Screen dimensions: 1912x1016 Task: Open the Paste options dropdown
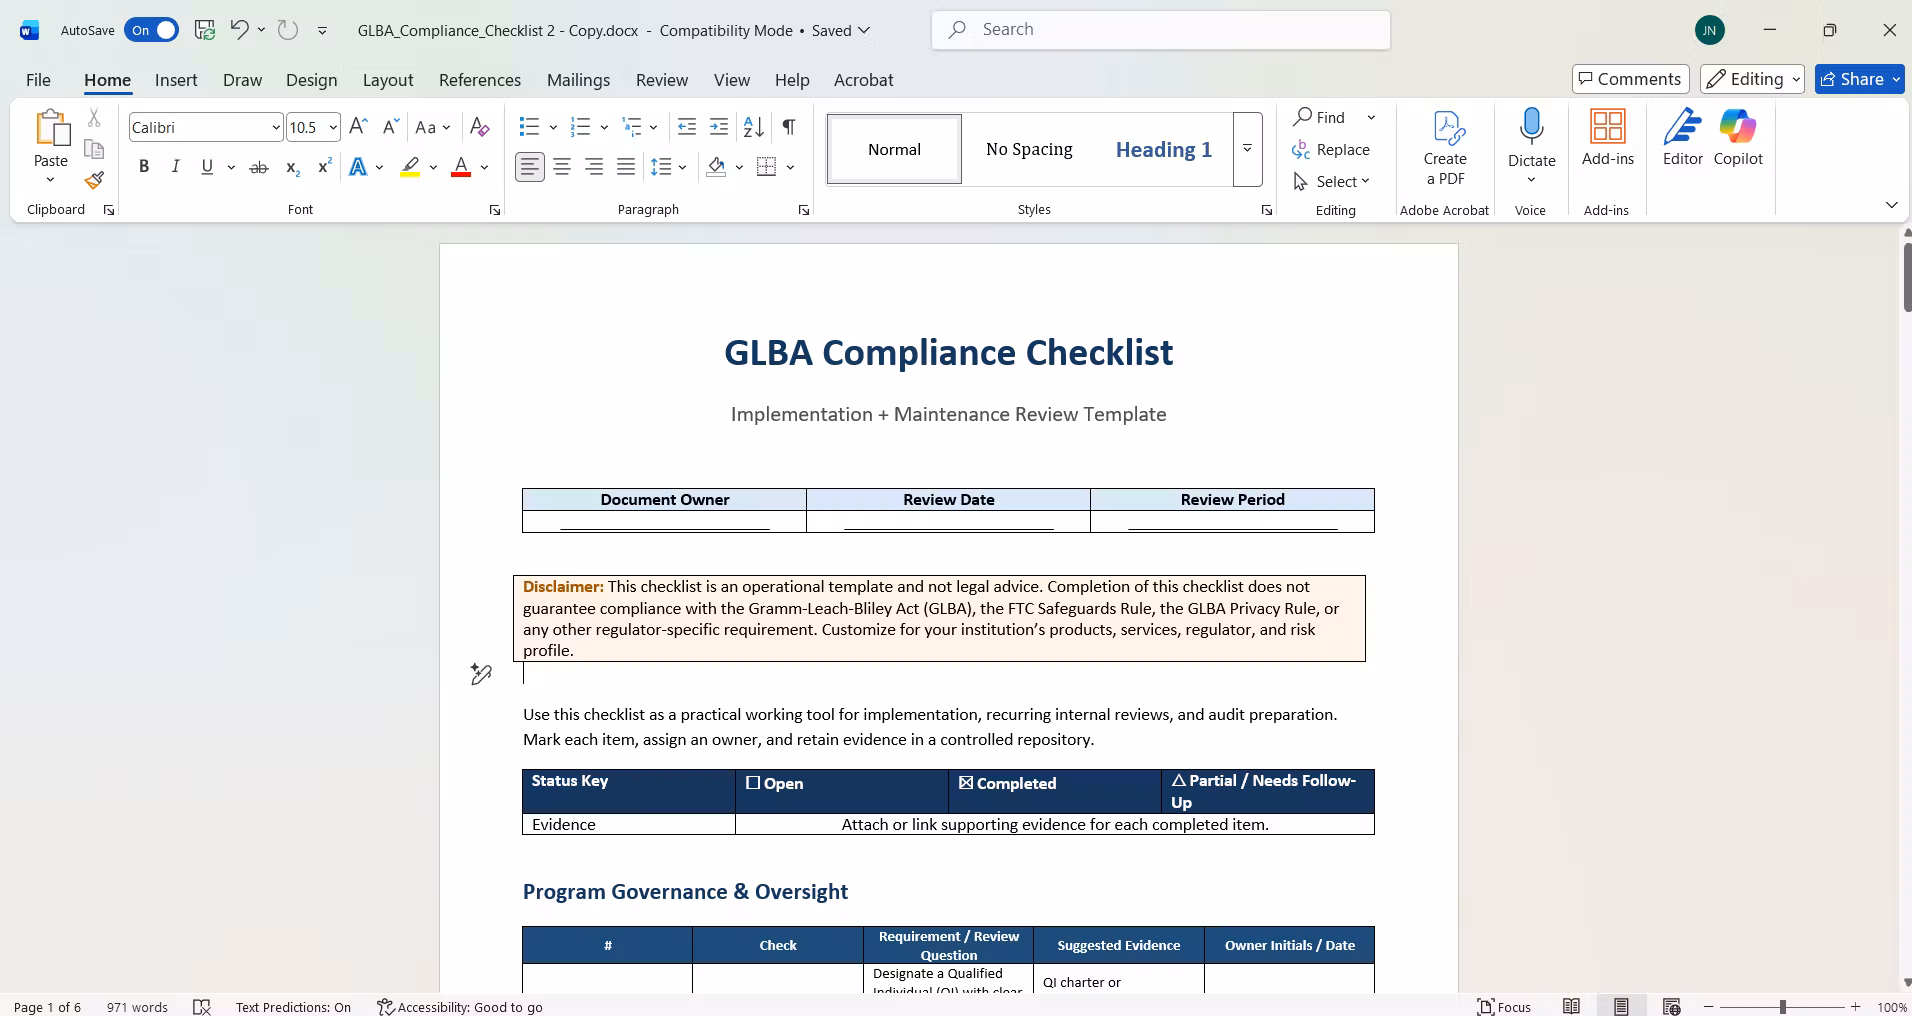click(50, 180)
